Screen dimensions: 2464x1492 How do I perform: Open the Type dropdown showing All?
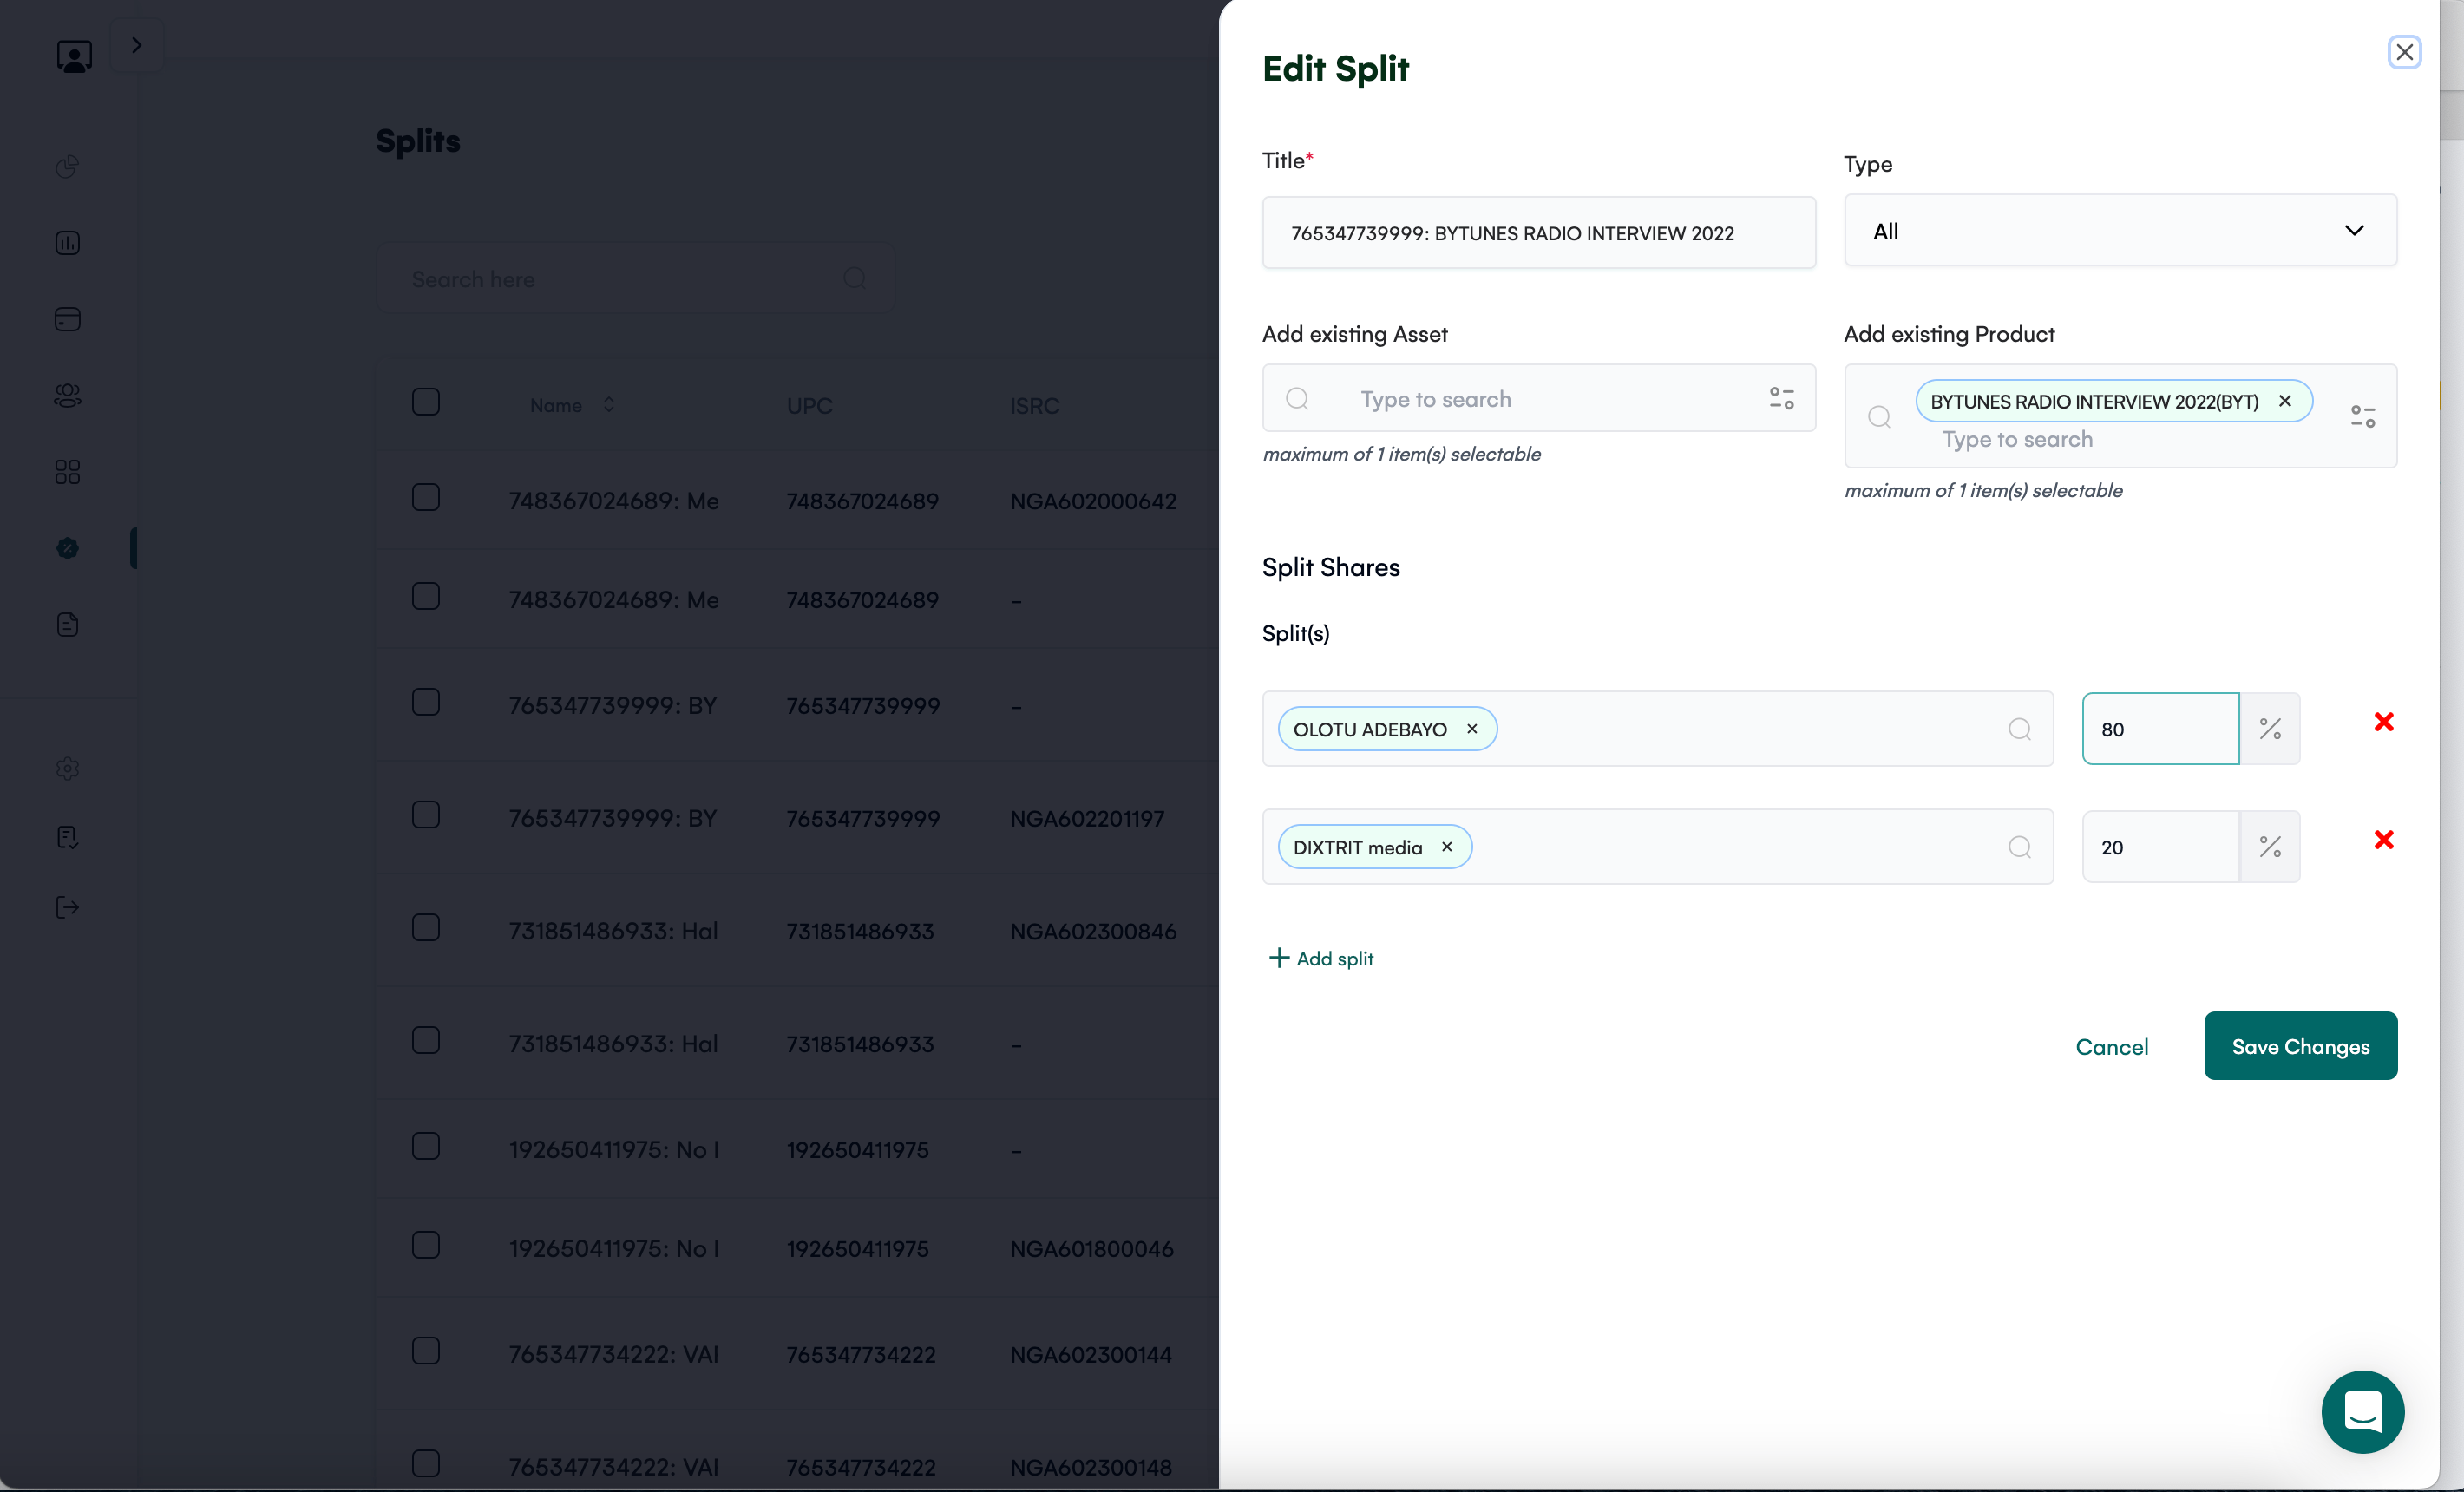tap(2120, 231)
